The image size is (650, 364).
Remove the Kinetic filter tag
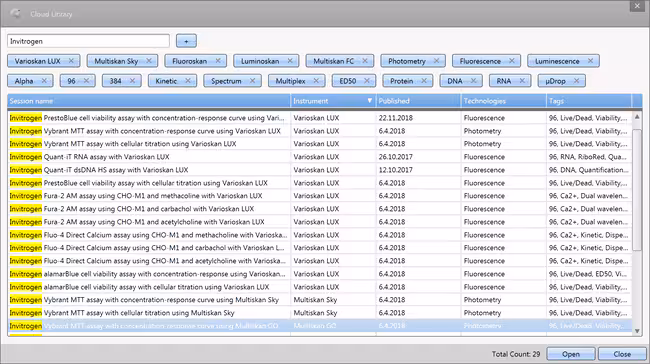pos(188,81)
